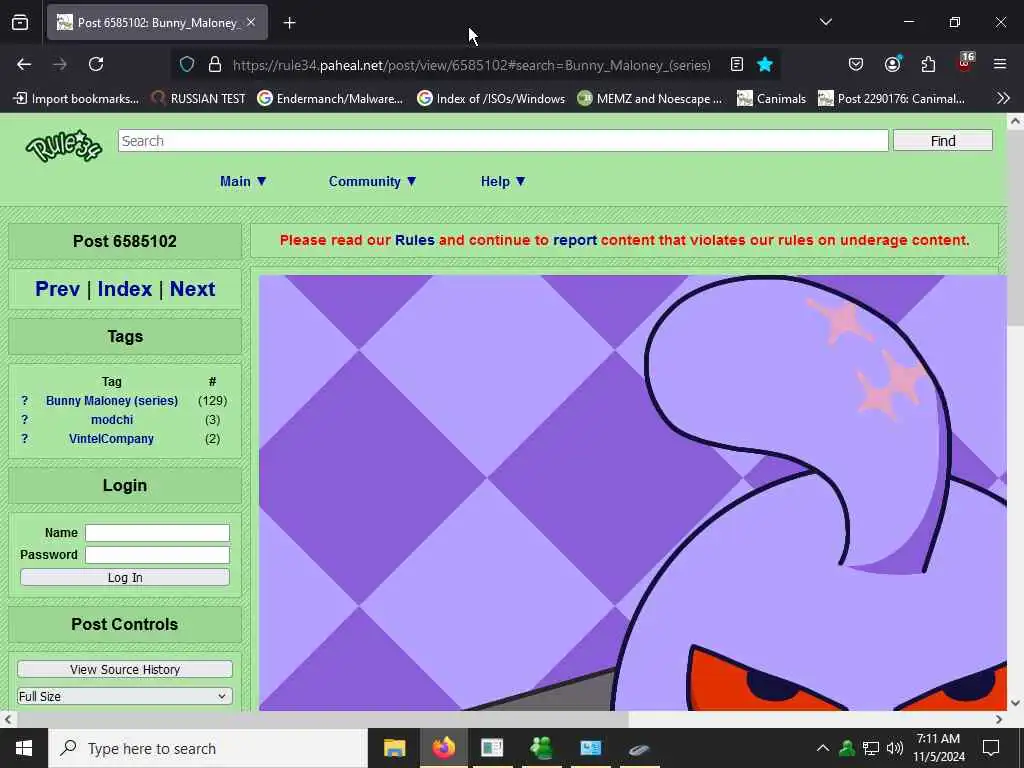The image size is (1024, 768).
Task: Open the MEMZ and Noescape bookmark
Action: coord(650,99)
